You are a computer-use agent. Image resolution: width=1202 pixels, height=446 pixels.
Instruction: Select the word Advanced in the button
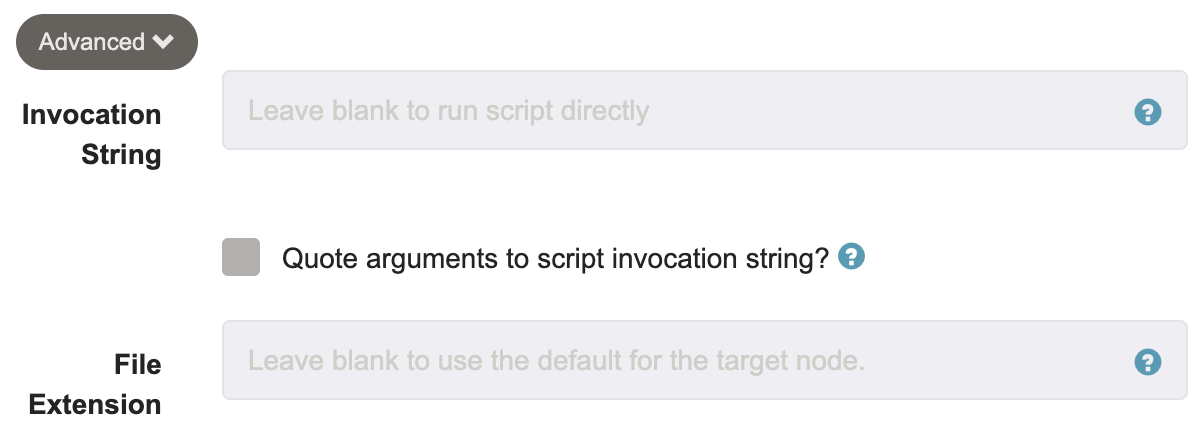pyautogui.click(x=92, y=42)
